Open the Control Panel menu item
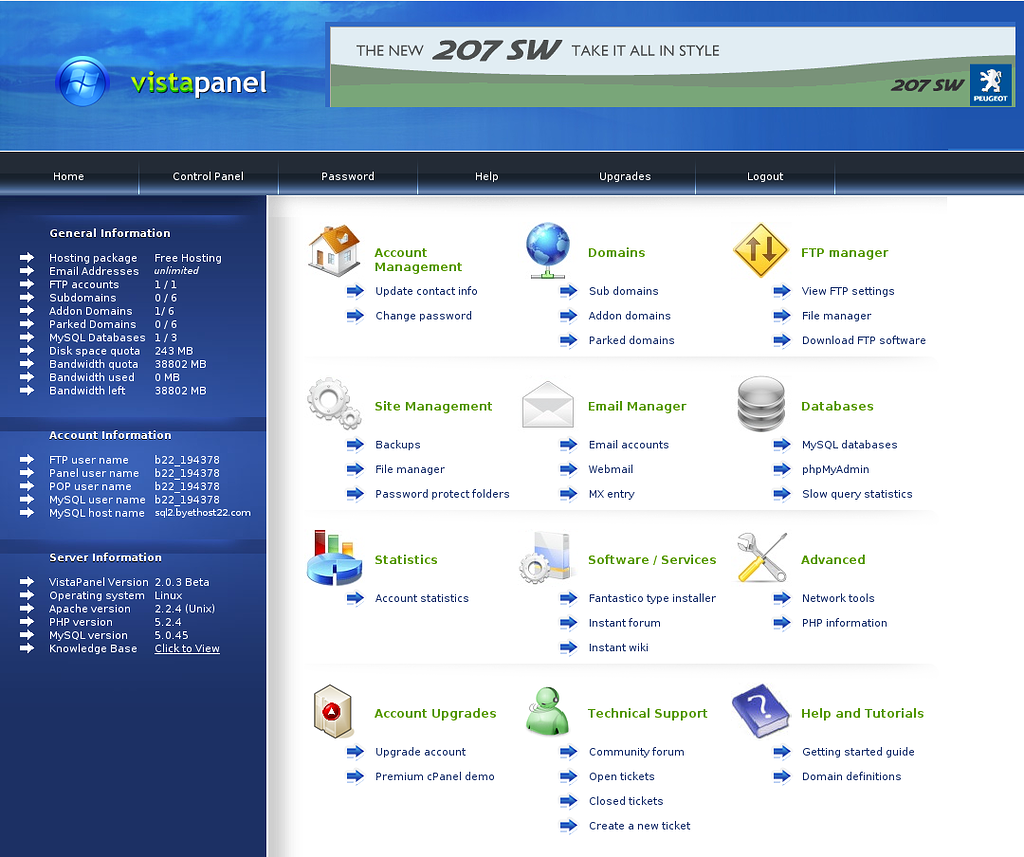 (208, 176)
